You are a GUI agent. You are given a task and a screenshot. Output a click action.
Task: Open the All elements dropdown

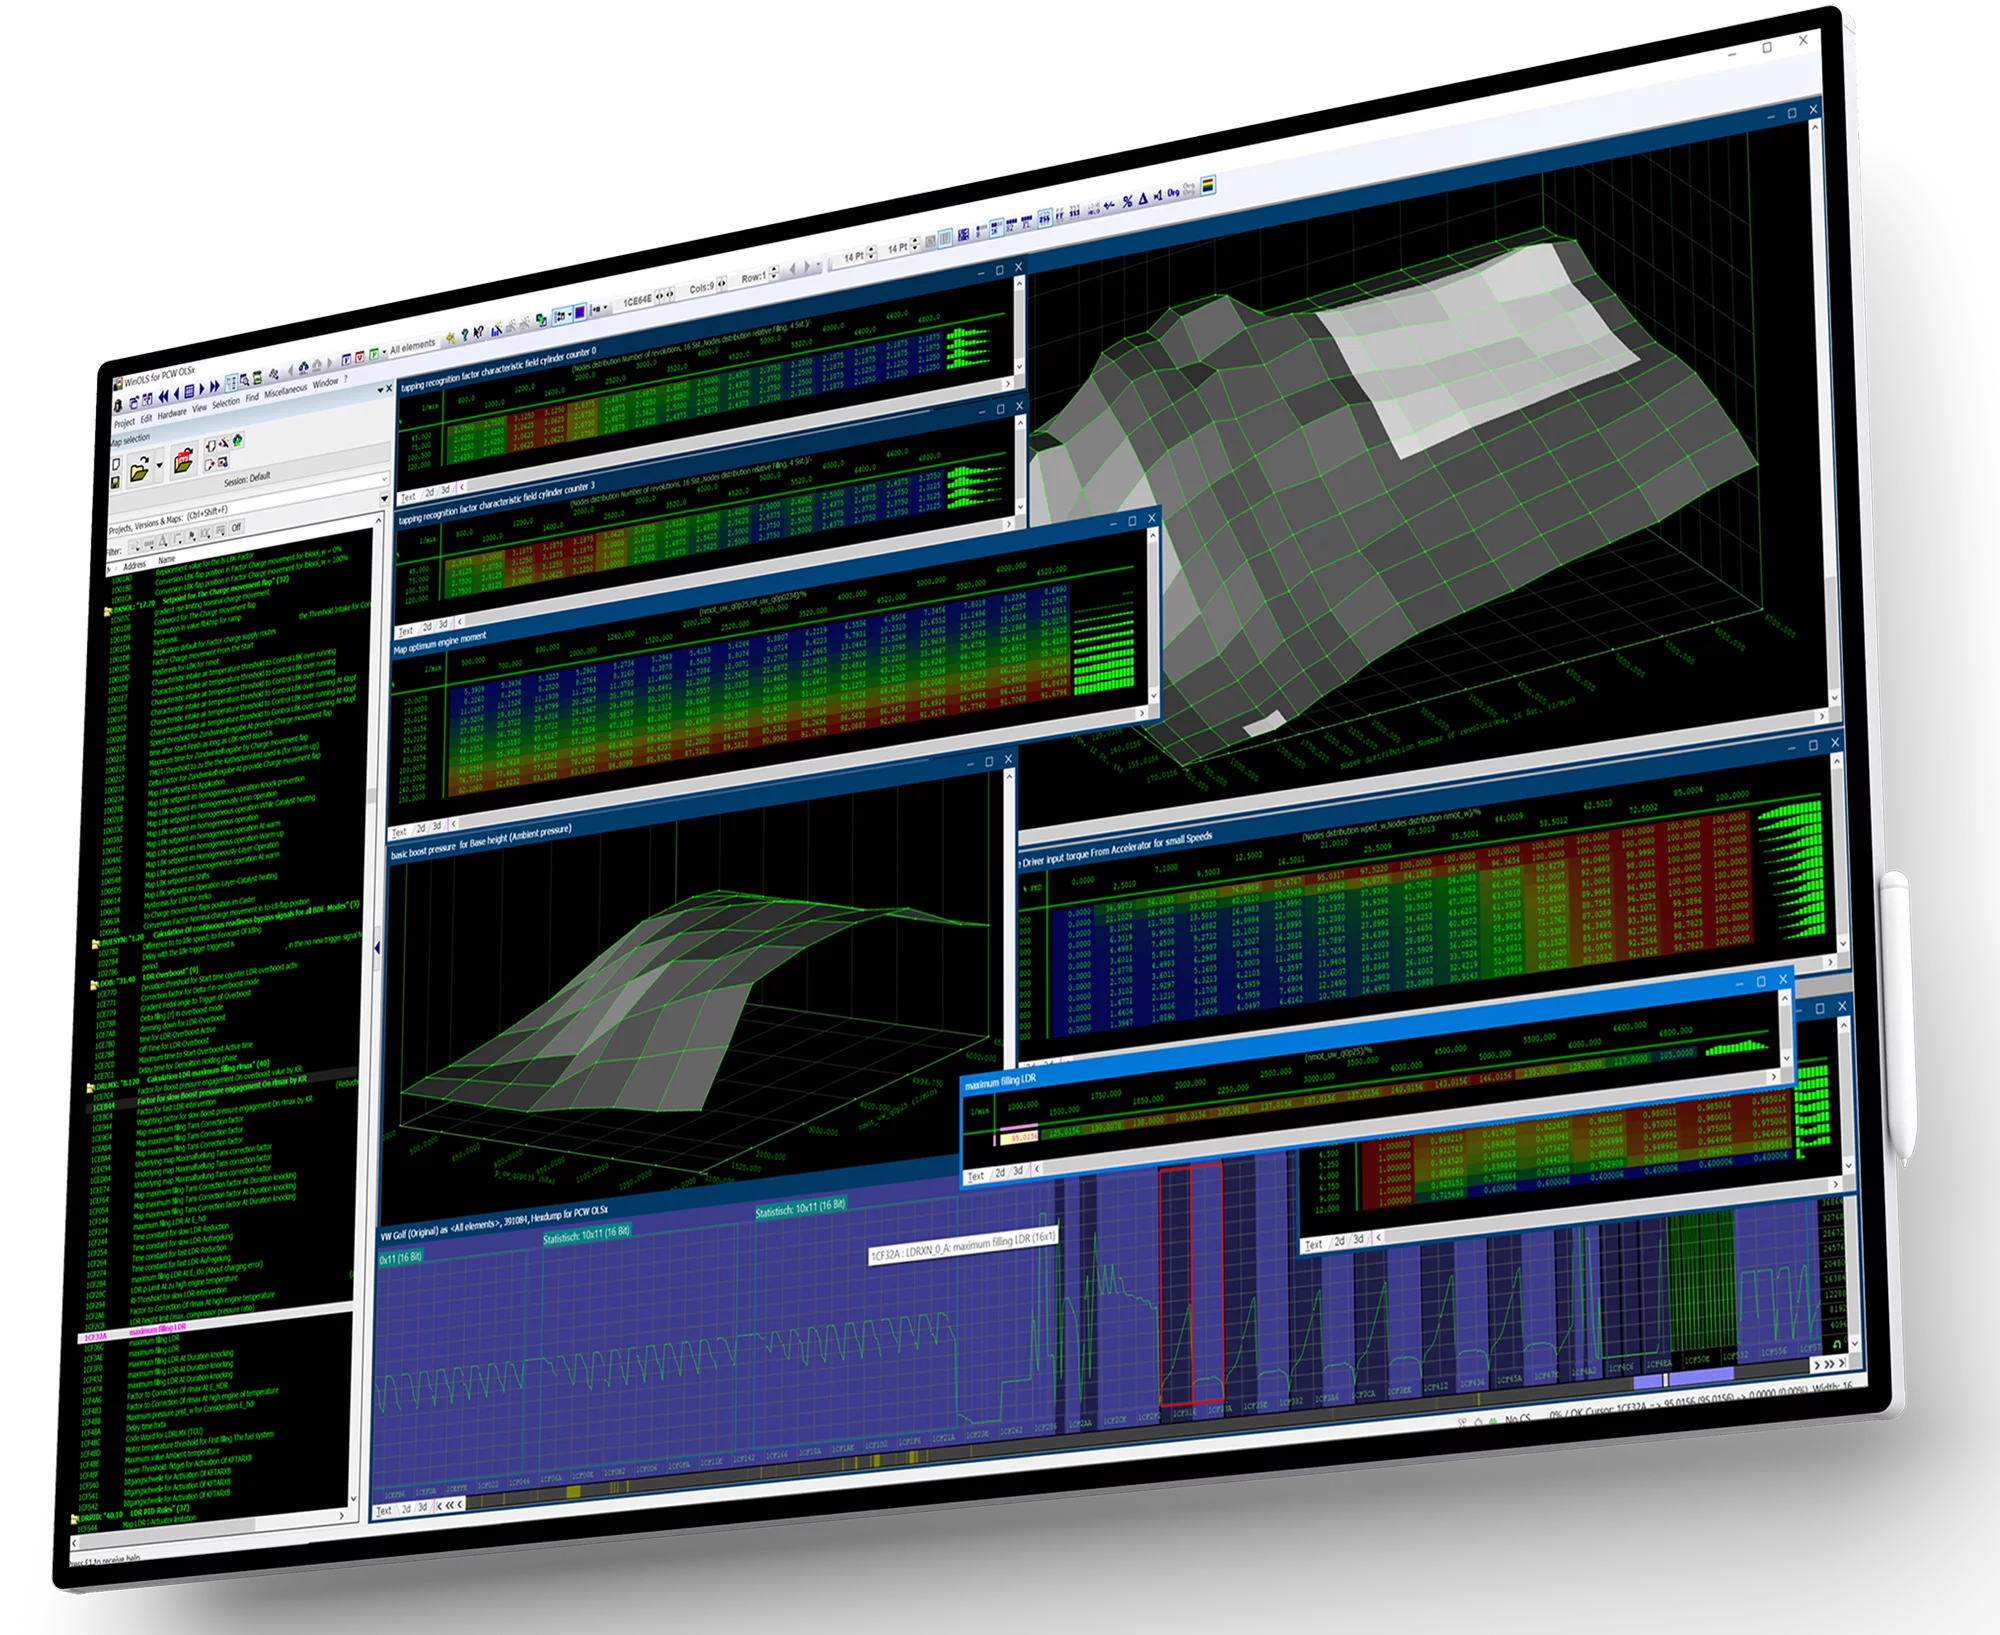point(412,346)
